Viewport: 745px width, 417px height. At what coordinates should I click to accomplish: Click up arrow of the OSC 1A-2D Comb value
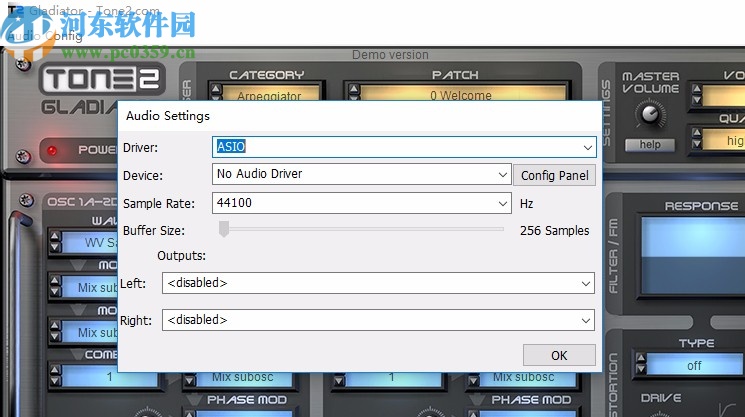point(55,370)
